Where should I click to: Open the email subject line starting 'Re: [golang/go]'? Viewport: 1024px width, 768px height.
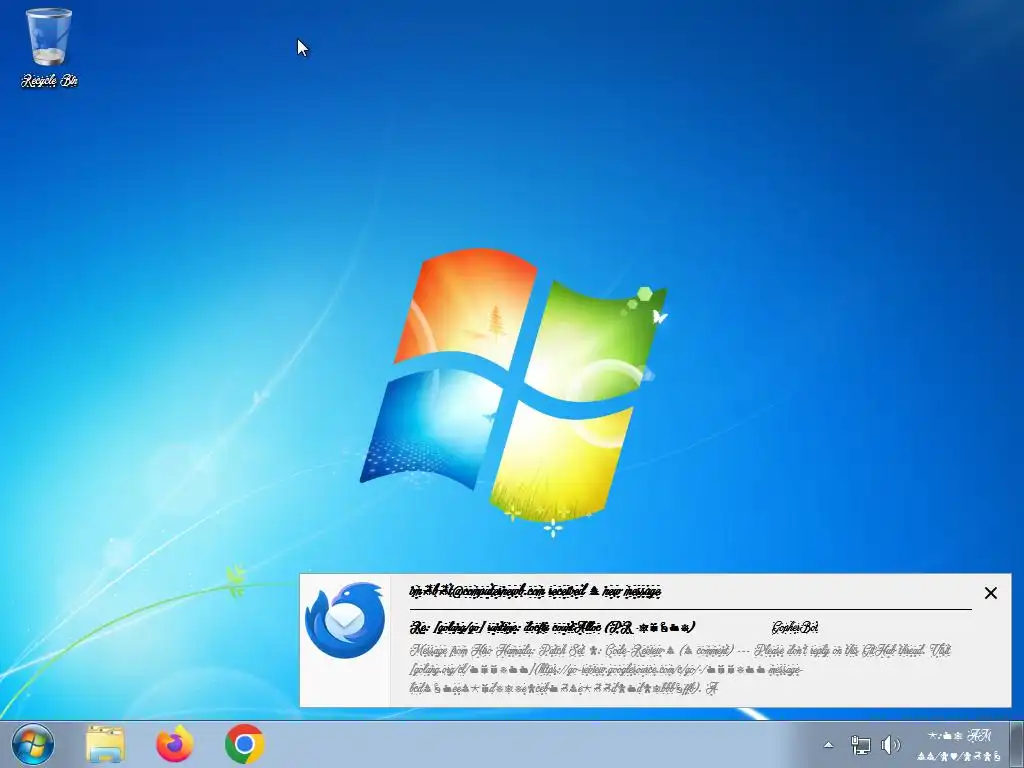click(552, 628)
